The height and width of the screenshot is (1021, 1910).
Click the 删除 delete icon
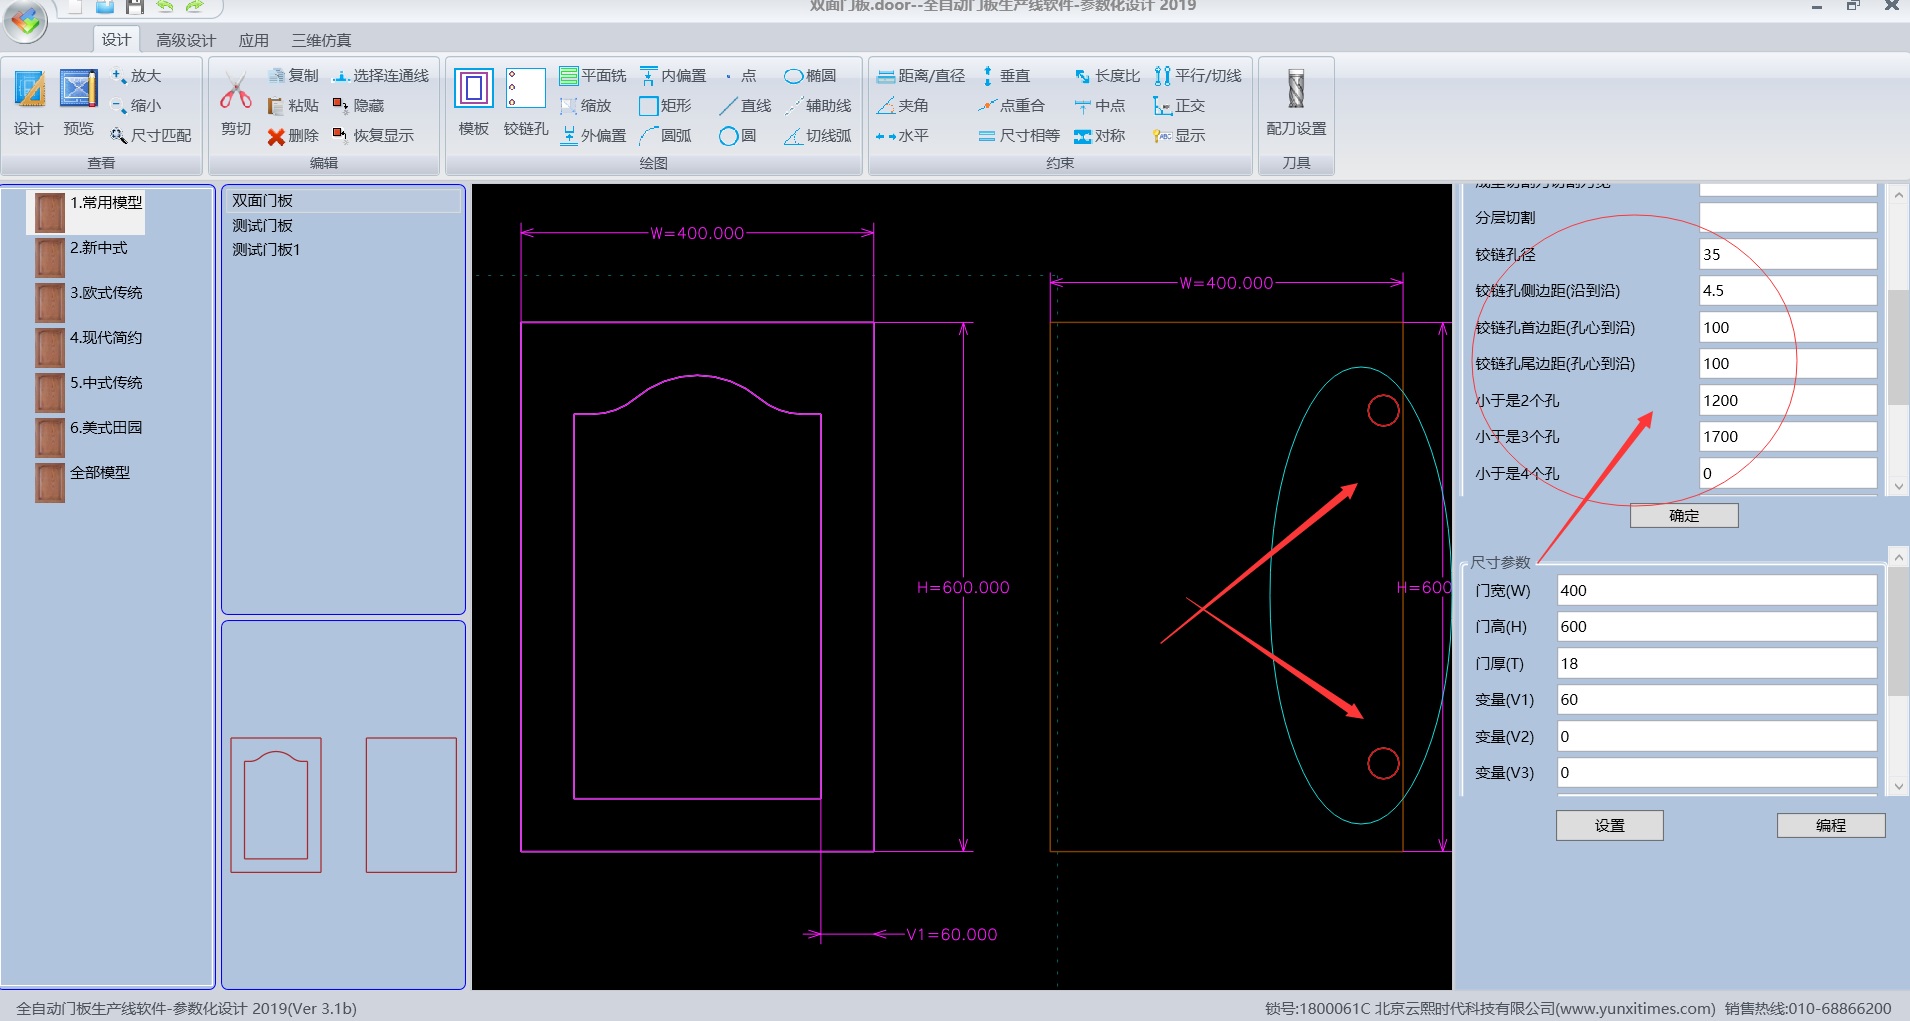[277, 136]
